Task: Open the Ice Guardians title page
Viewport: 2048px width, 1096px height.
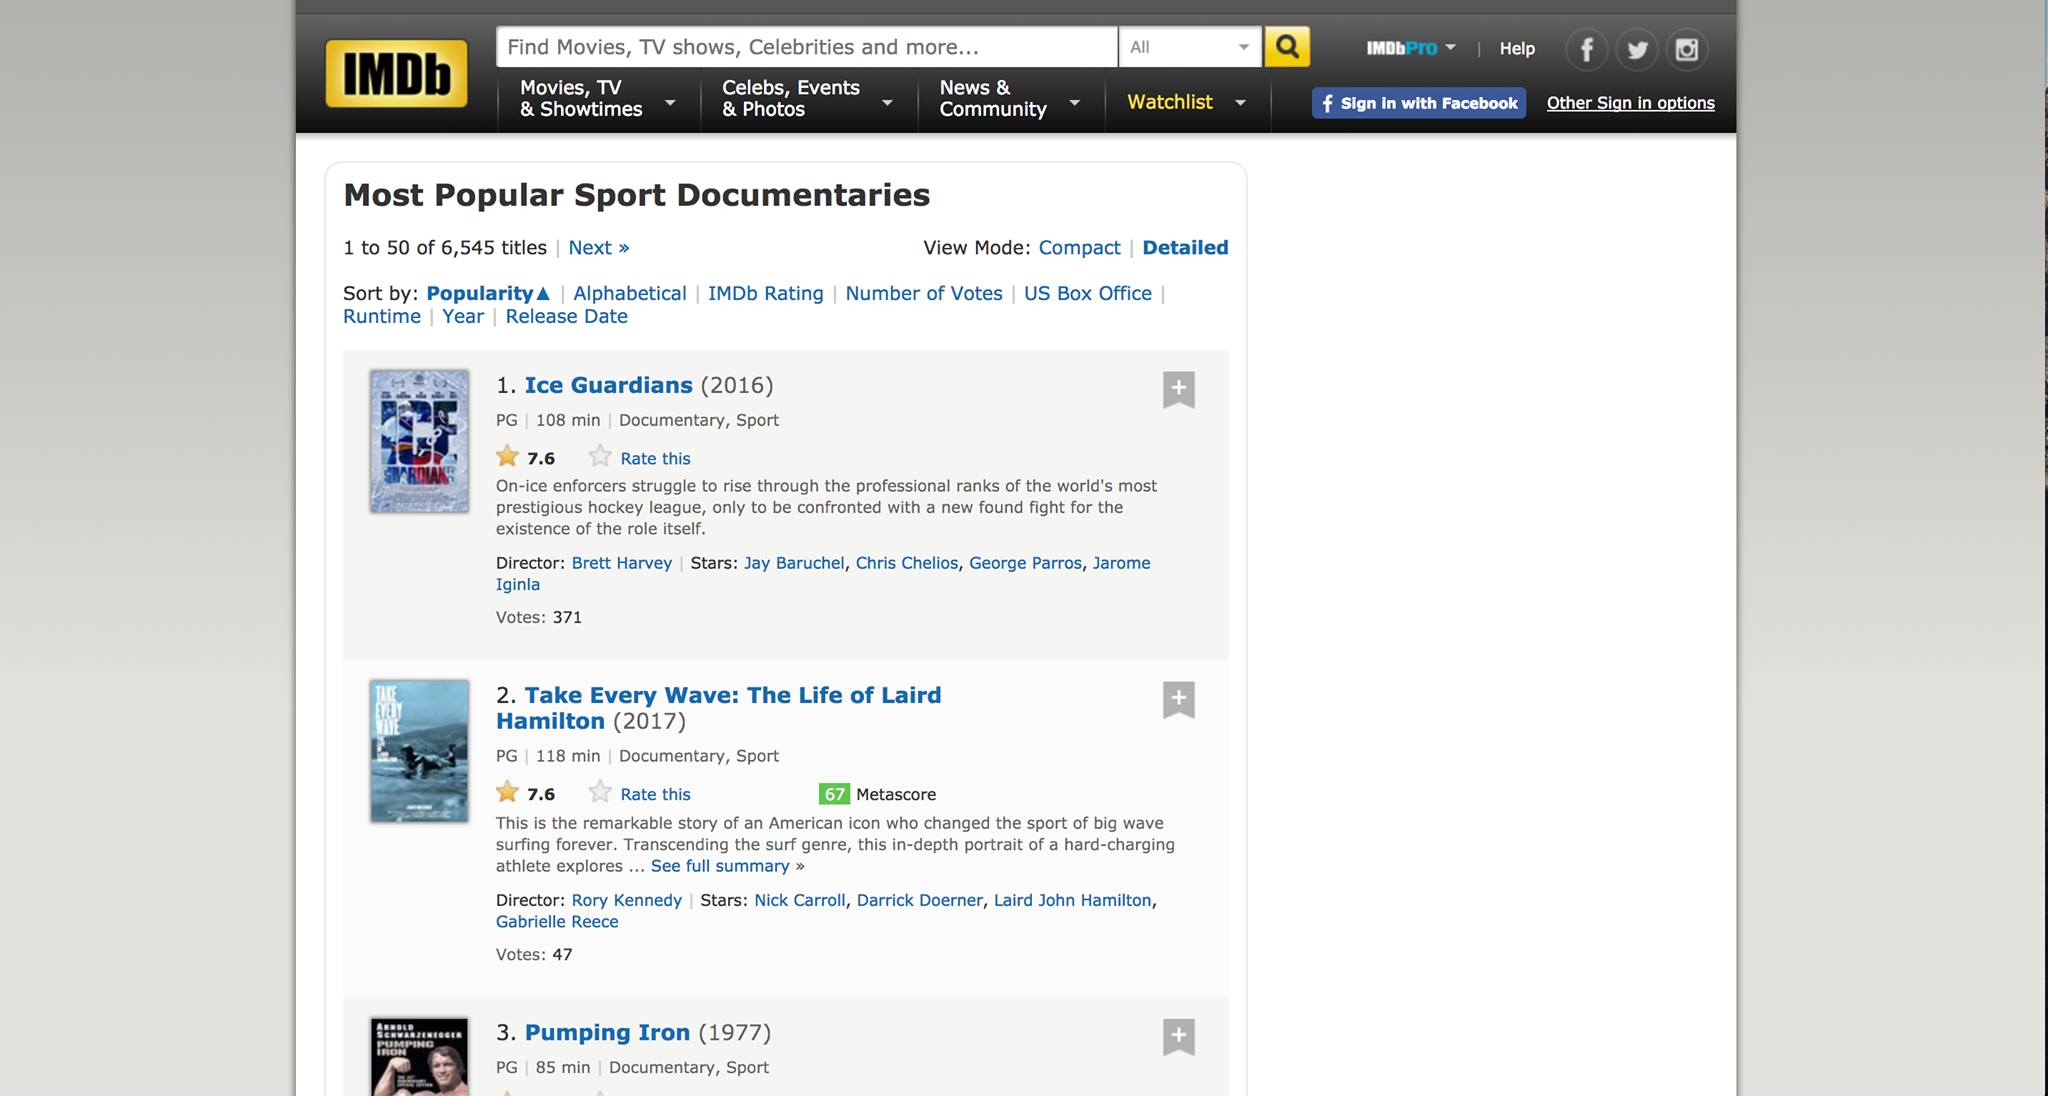Action: (x=609, y=386)
